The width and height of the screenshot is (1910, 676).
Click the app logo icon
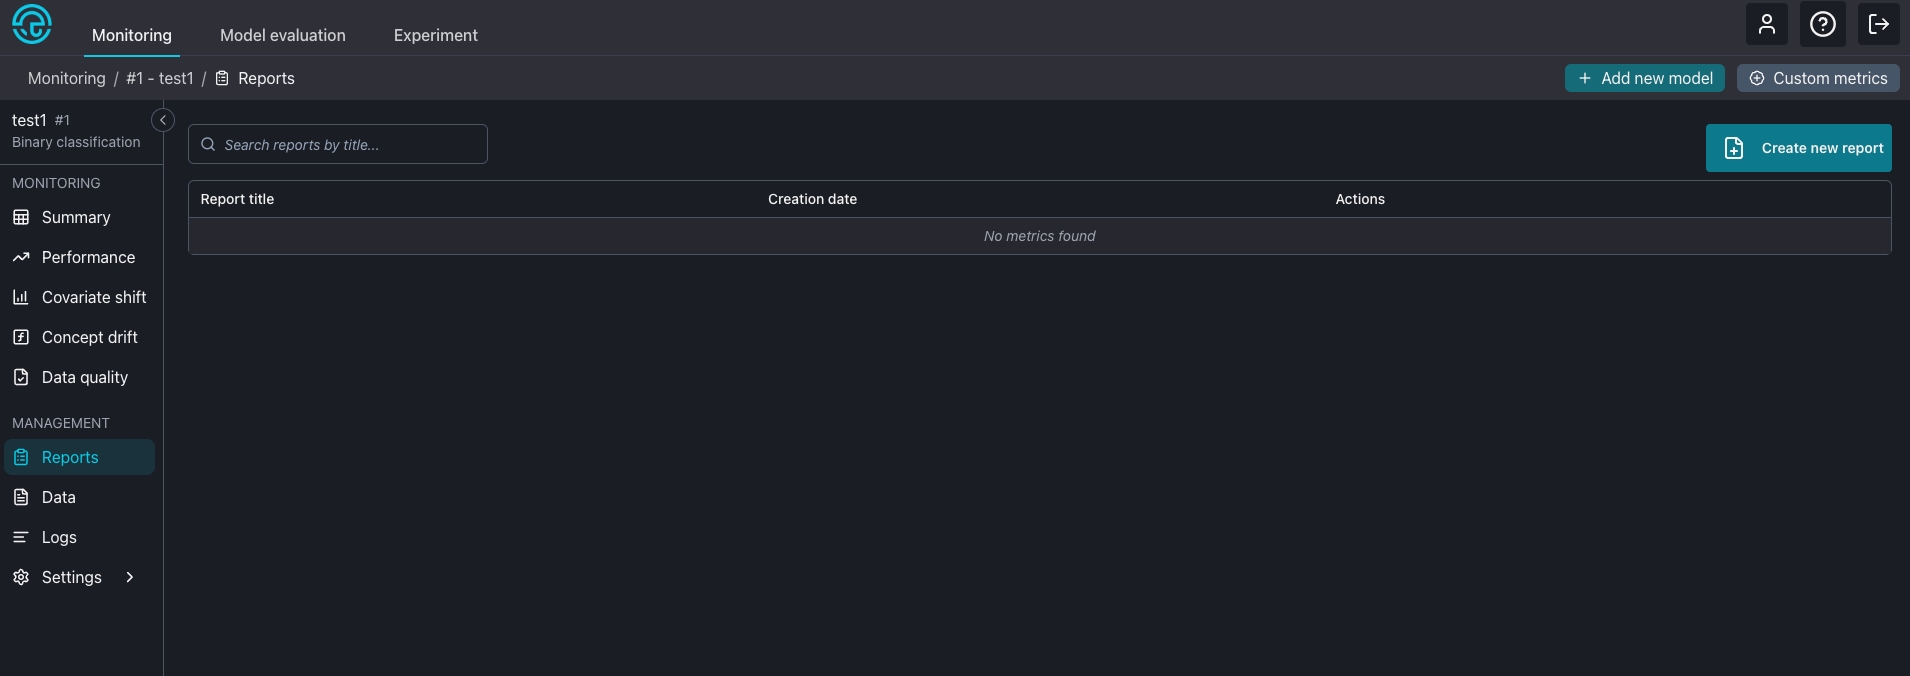click(32, 24)
